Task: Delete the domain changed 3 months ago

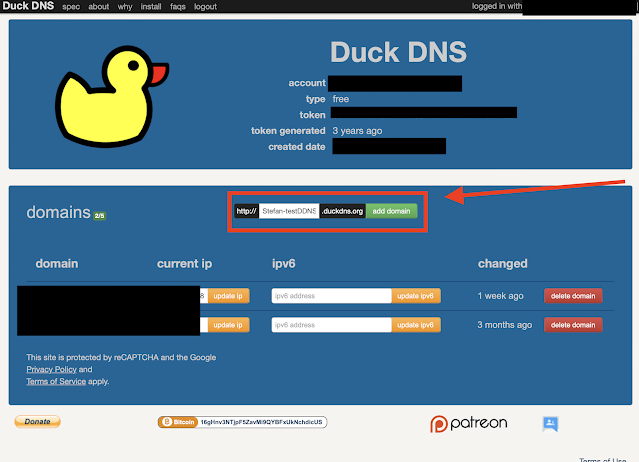Action: click(573, 325)
